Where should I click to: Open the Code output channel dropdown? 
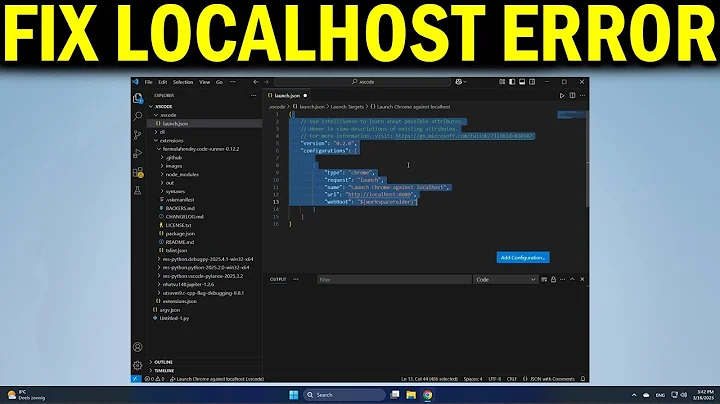coord(505,279)
